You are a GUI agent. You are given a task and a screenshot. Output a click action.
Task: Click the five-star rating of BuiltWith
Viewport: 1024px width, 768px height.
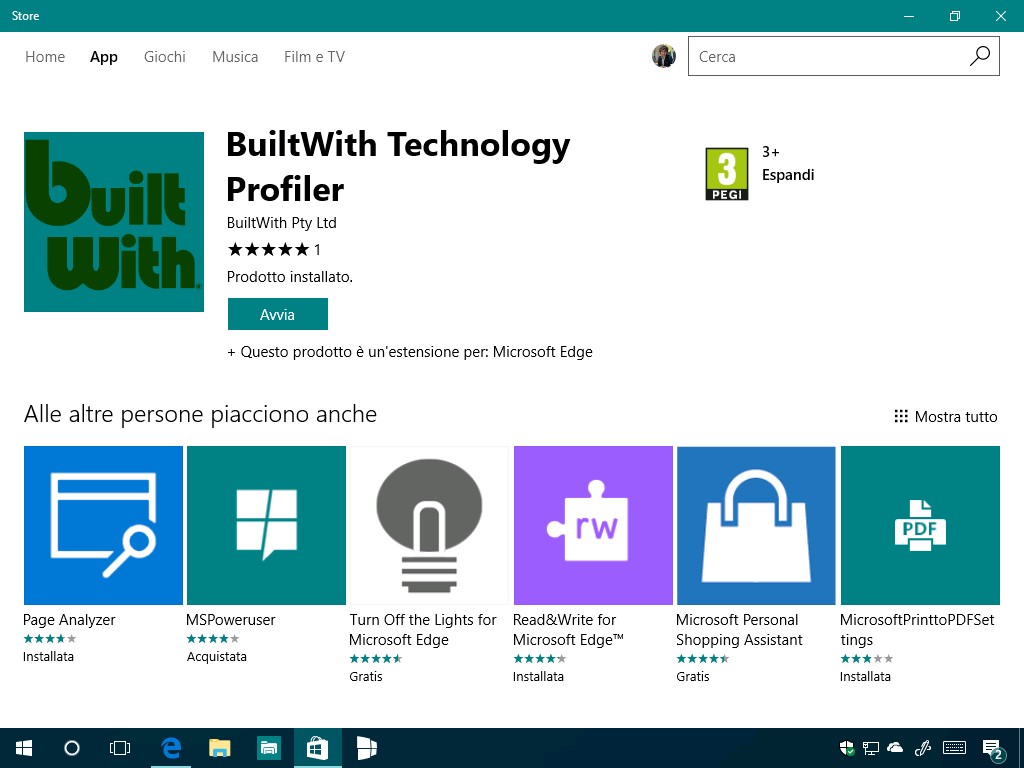268,249
